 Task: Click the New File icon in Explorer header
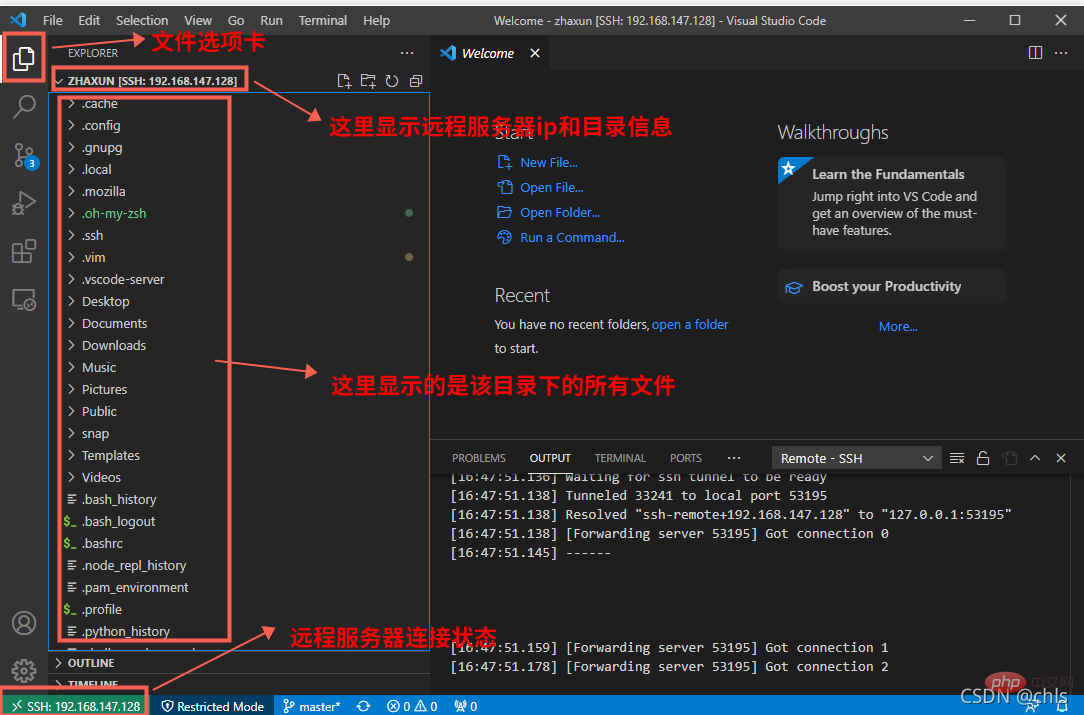click(344, 80)
